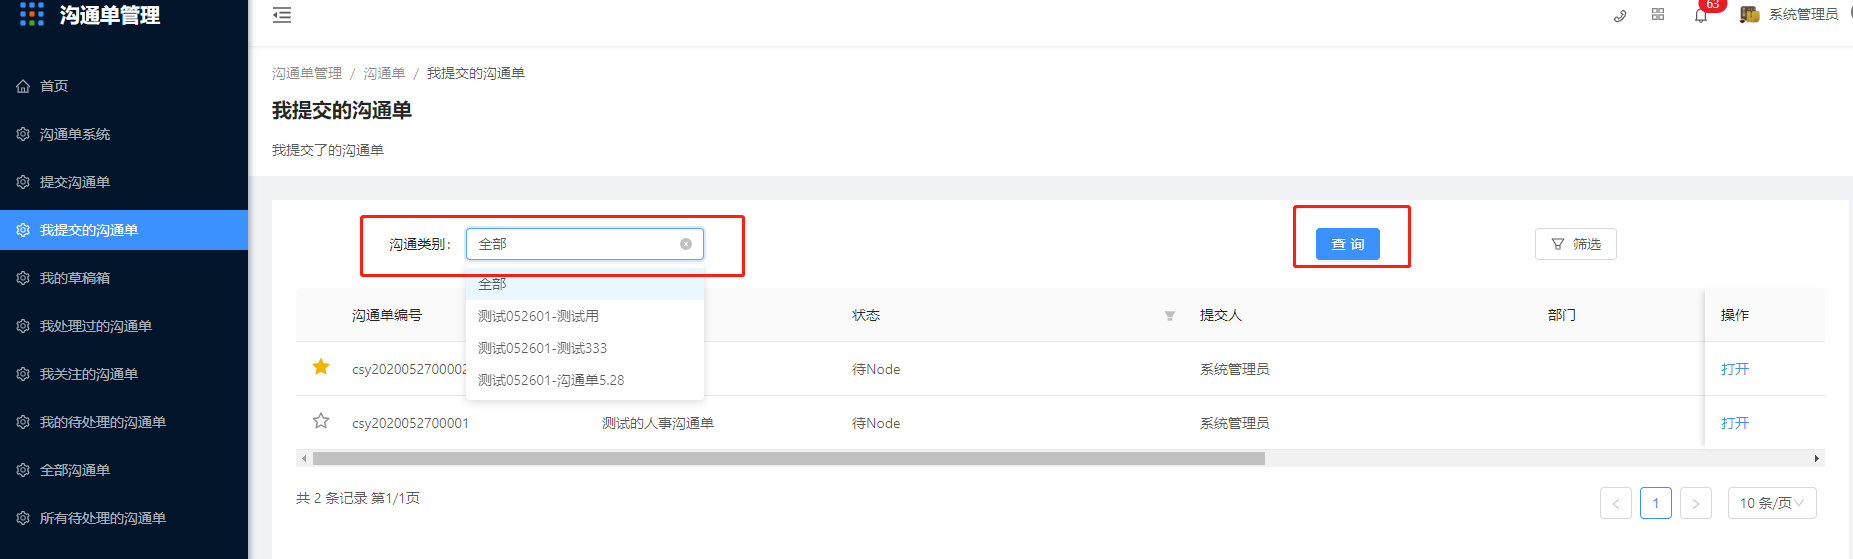Open 沟通单系统 menu item
Image resolution: width=1853 pixels, height=559 pixels.
124,134
